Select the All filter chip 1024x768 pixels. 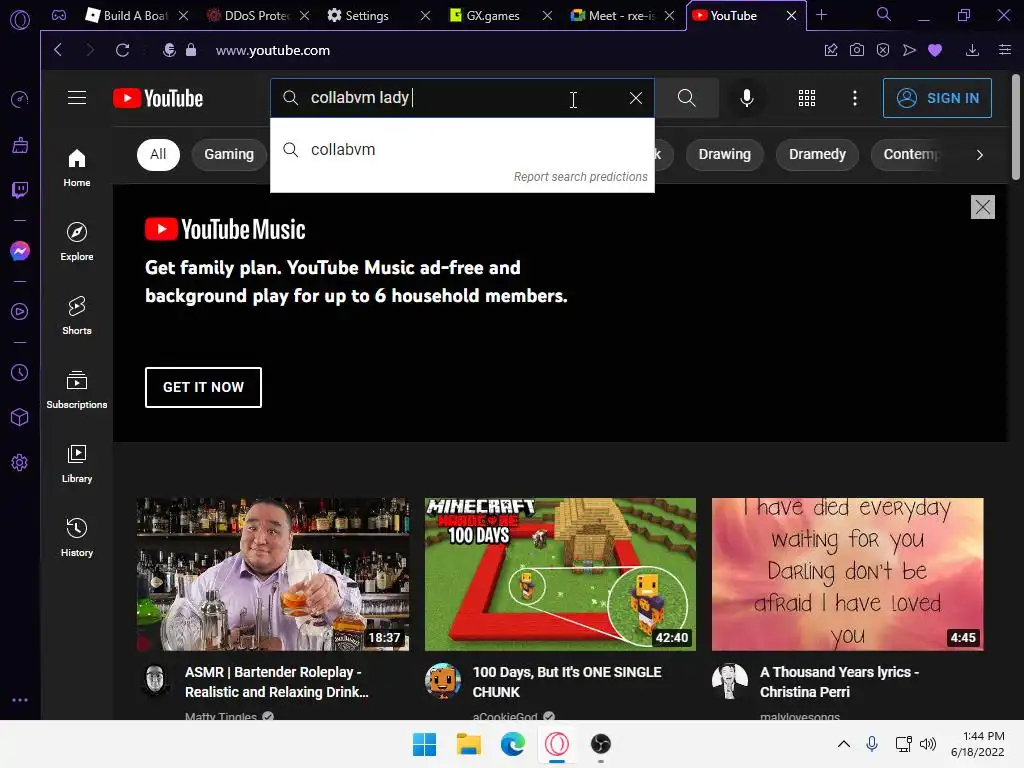pyautogui.click(x=158, y=155)
